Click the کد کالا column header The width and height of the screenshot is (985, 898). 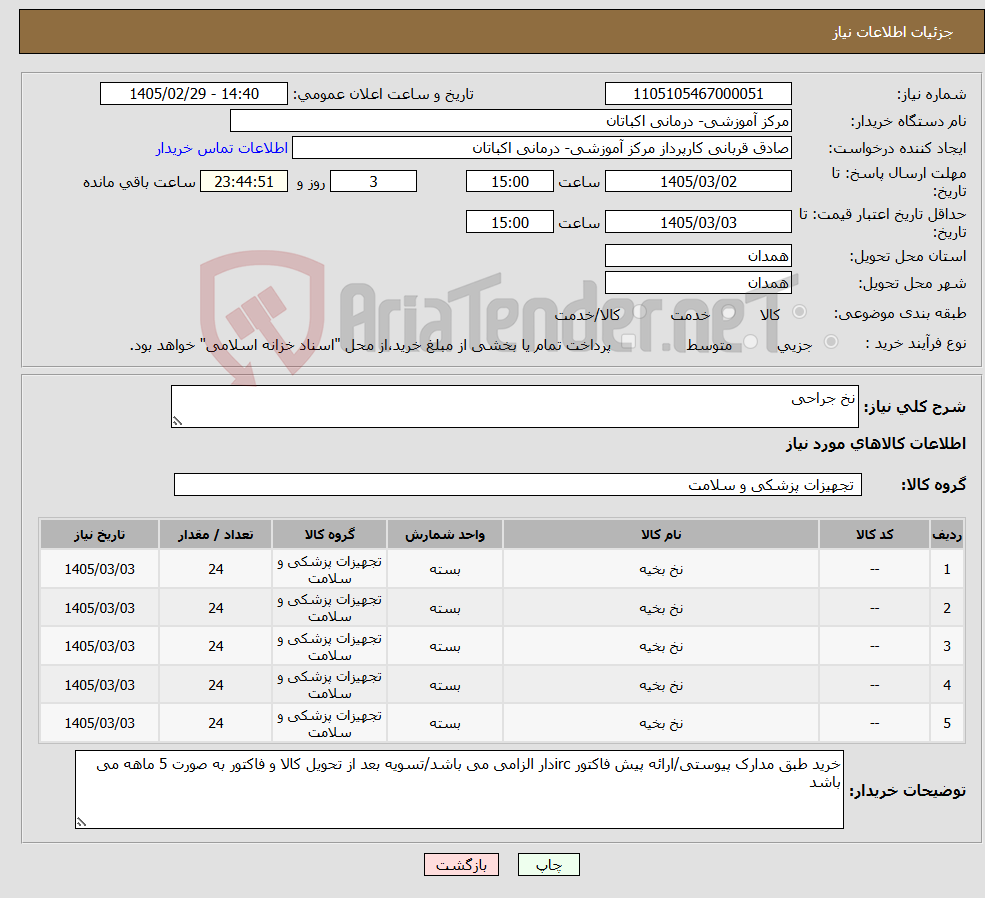point(874,534)
